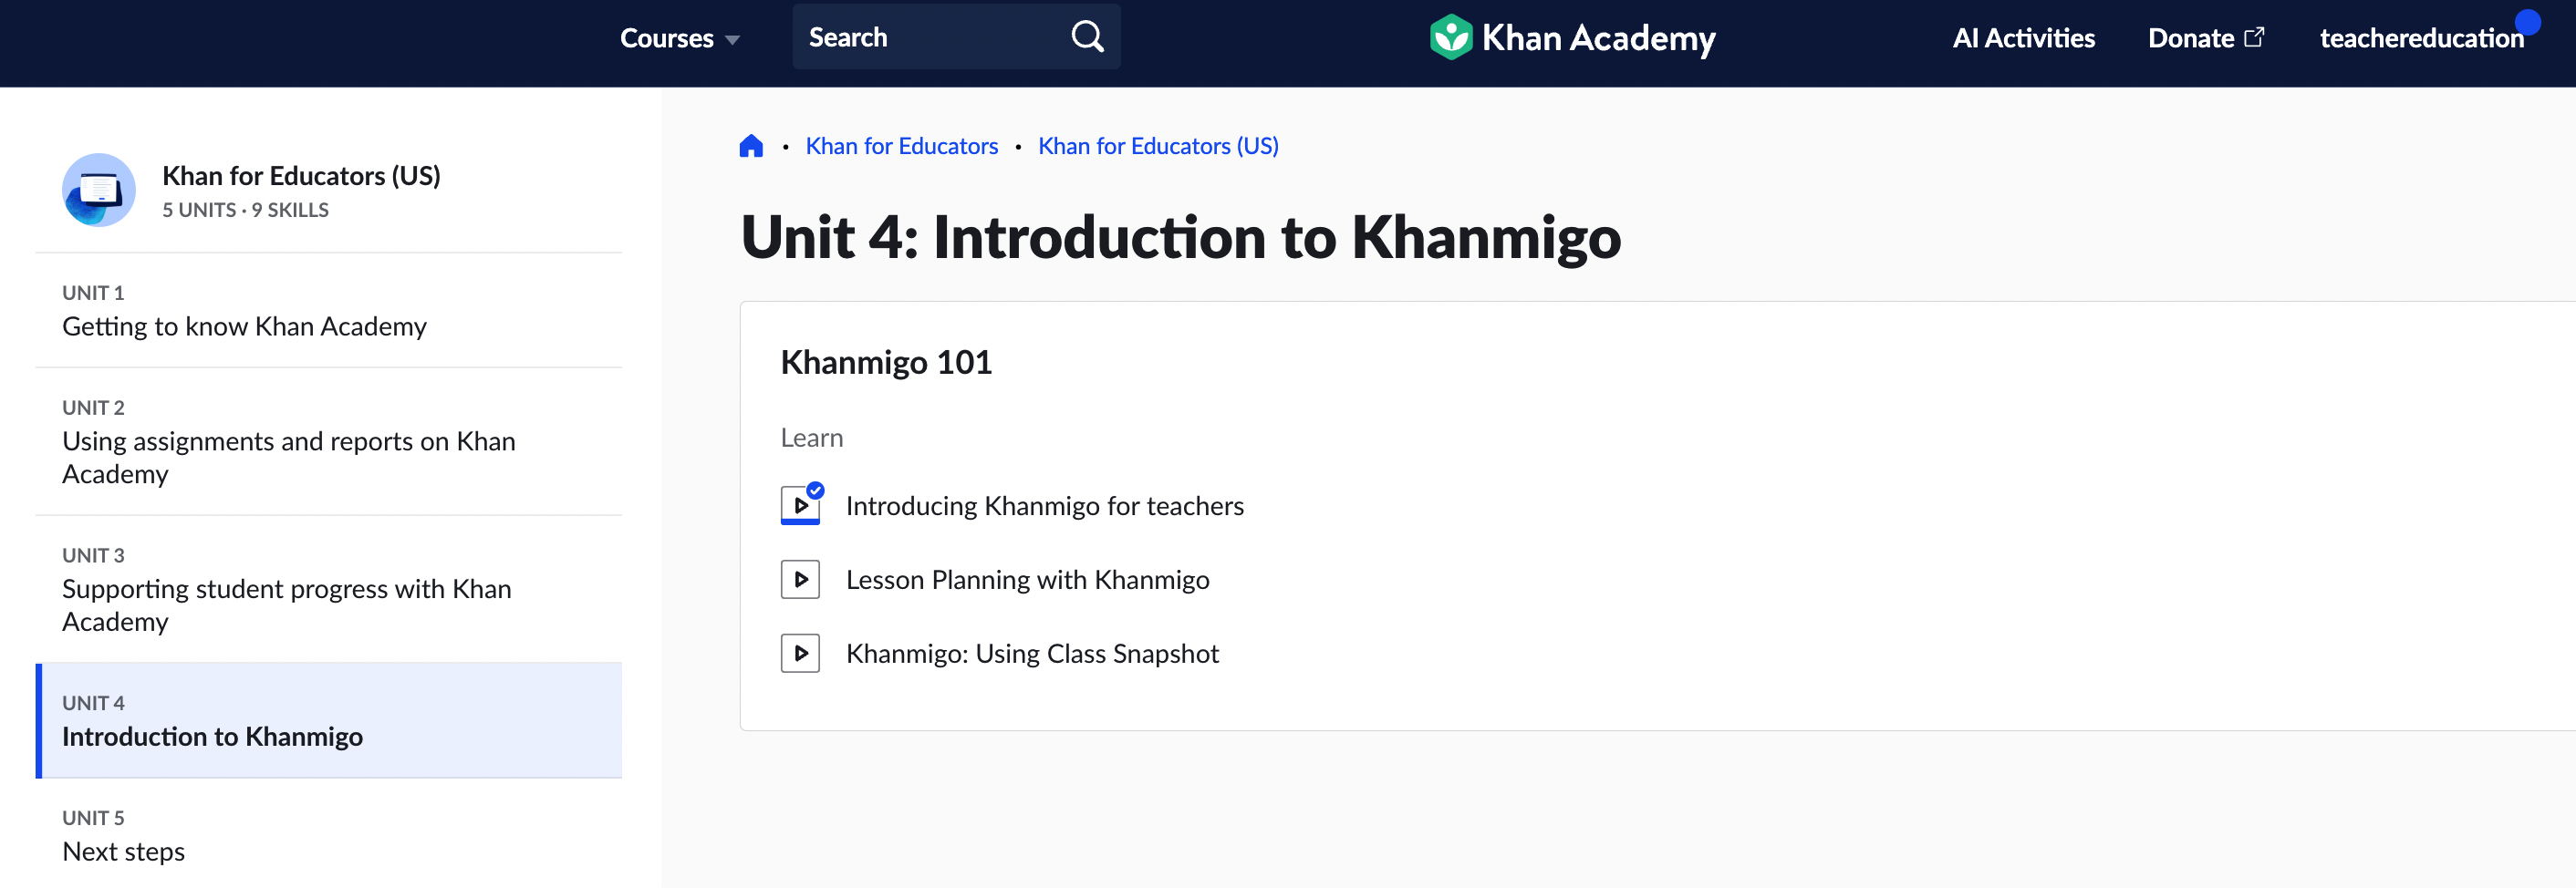
Task: Click video icon for Class Snapshot
Action: point(800,653)
